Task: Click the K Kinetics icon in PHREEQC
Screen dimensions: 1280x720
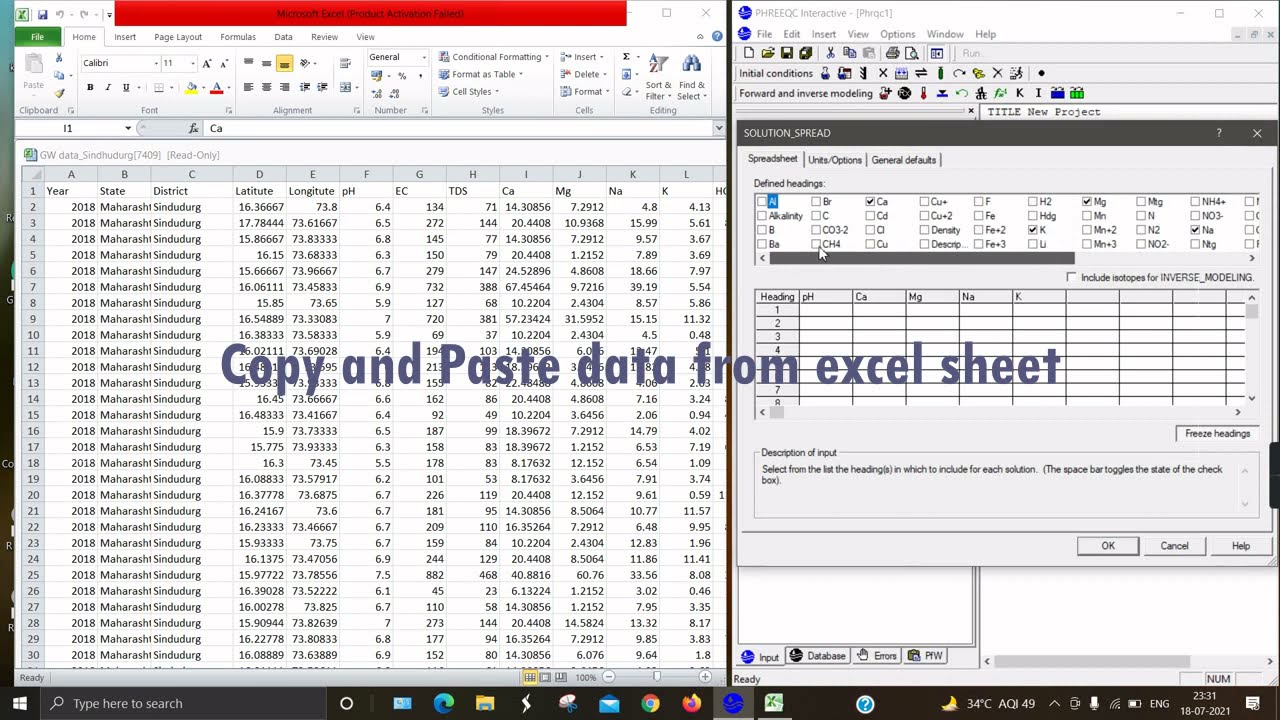Action: click(x=1020, y=93)
